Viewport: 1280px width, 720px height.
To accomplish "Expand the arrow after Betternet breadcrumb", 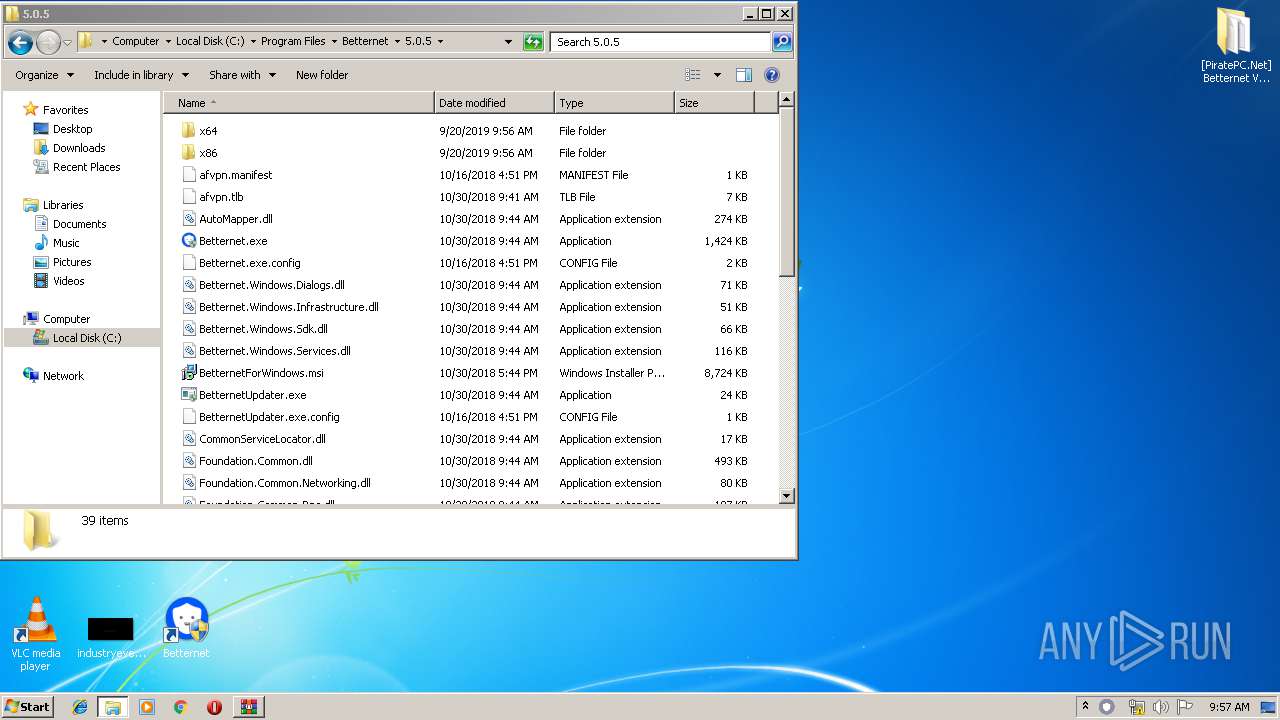I will (397, 42).
